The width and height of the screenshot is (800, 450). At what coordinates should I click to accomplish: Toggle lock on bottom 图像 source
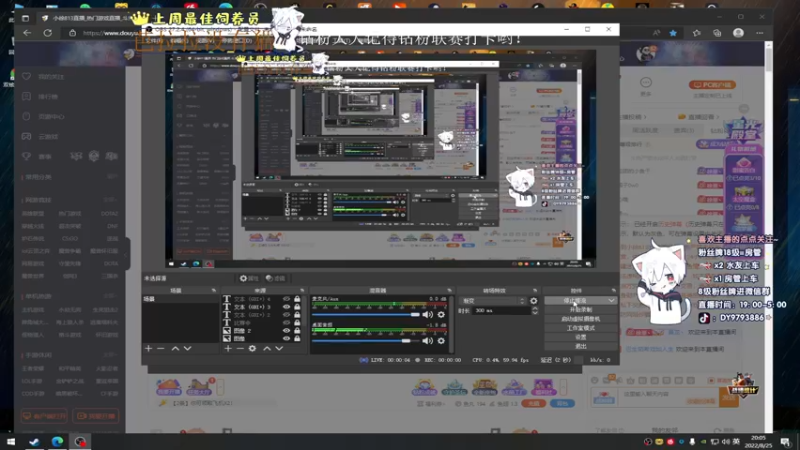coord(297,338)
